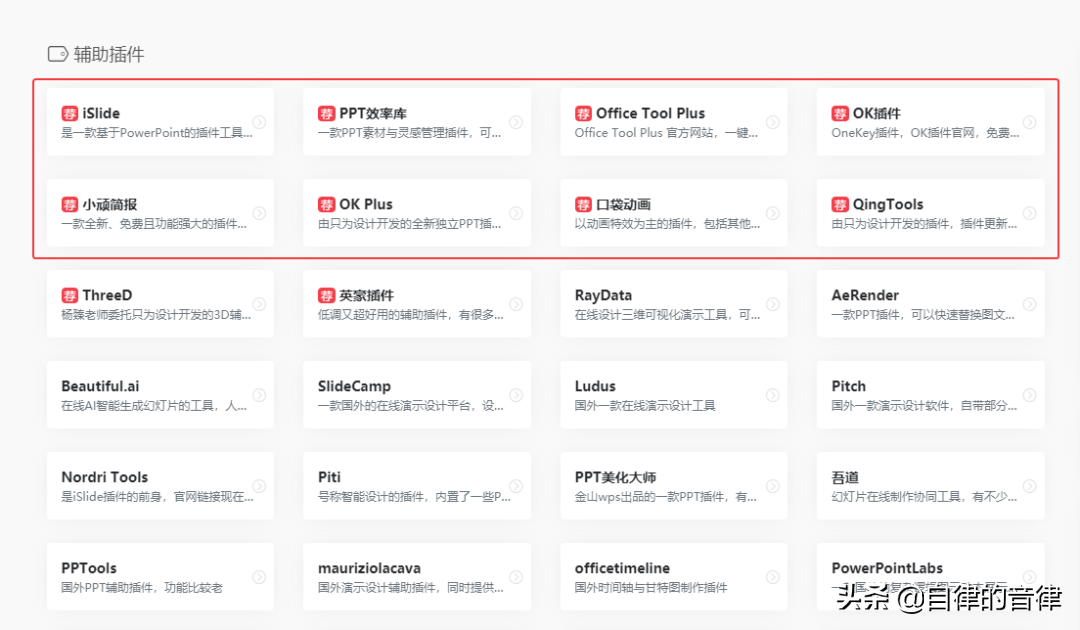Image resolution: width=1080 pixels, height=630 pixels.
Task: Open the 口袋动画 link
Action: click(674, 213)
